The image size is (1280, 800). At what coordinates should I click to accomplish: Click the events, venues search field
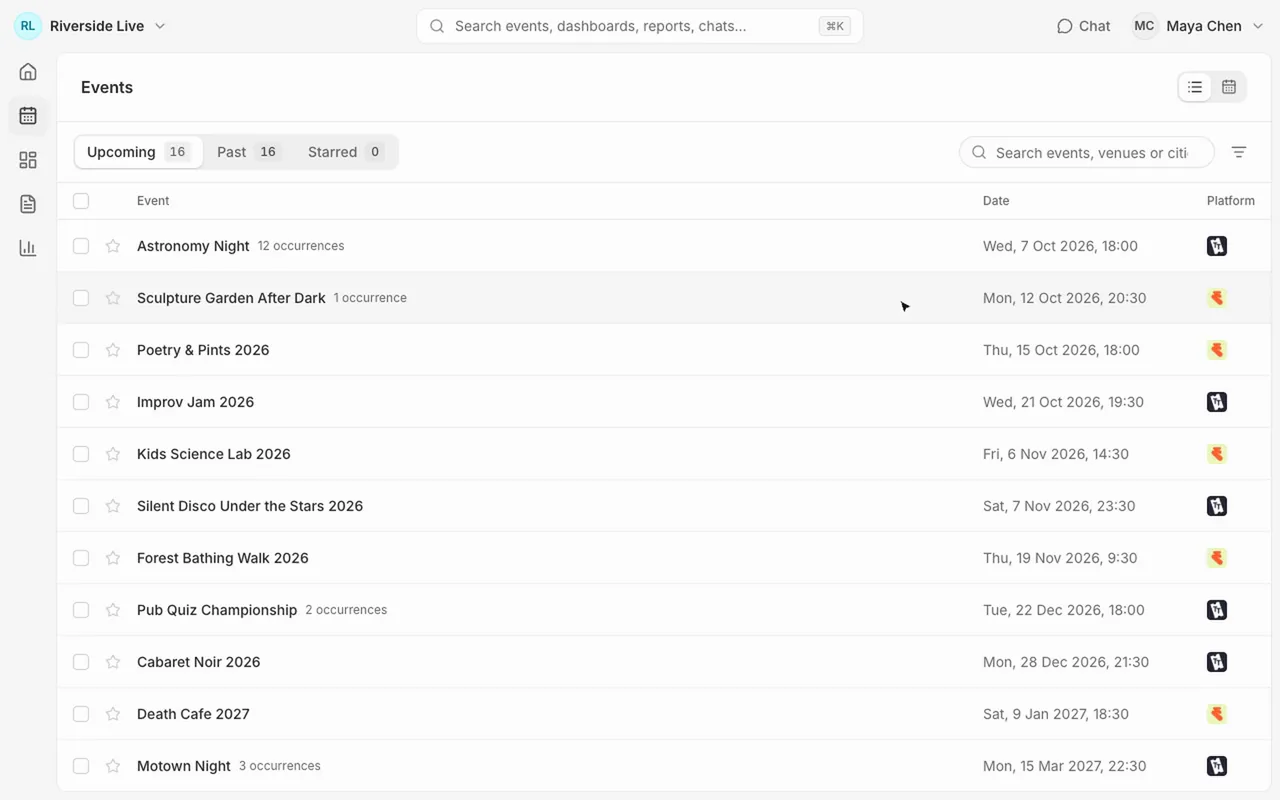1087,152
